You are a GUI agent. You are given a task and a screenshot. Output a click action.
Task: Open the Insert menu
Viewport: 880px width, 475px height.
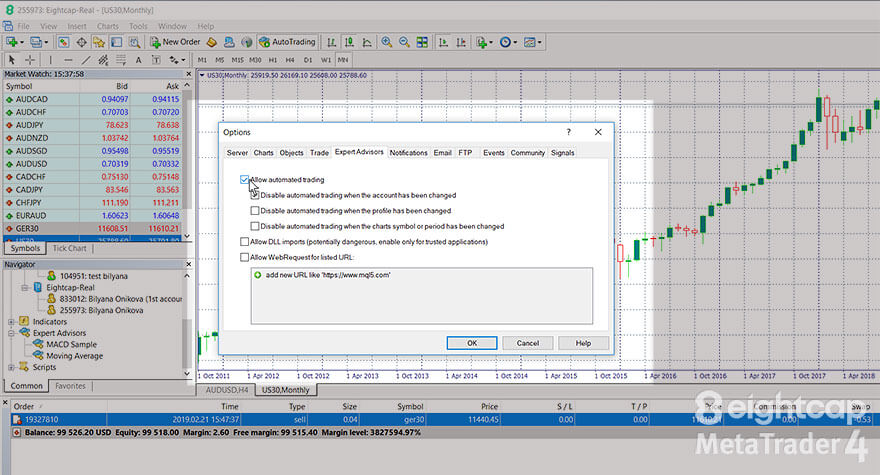coord(77,26)
